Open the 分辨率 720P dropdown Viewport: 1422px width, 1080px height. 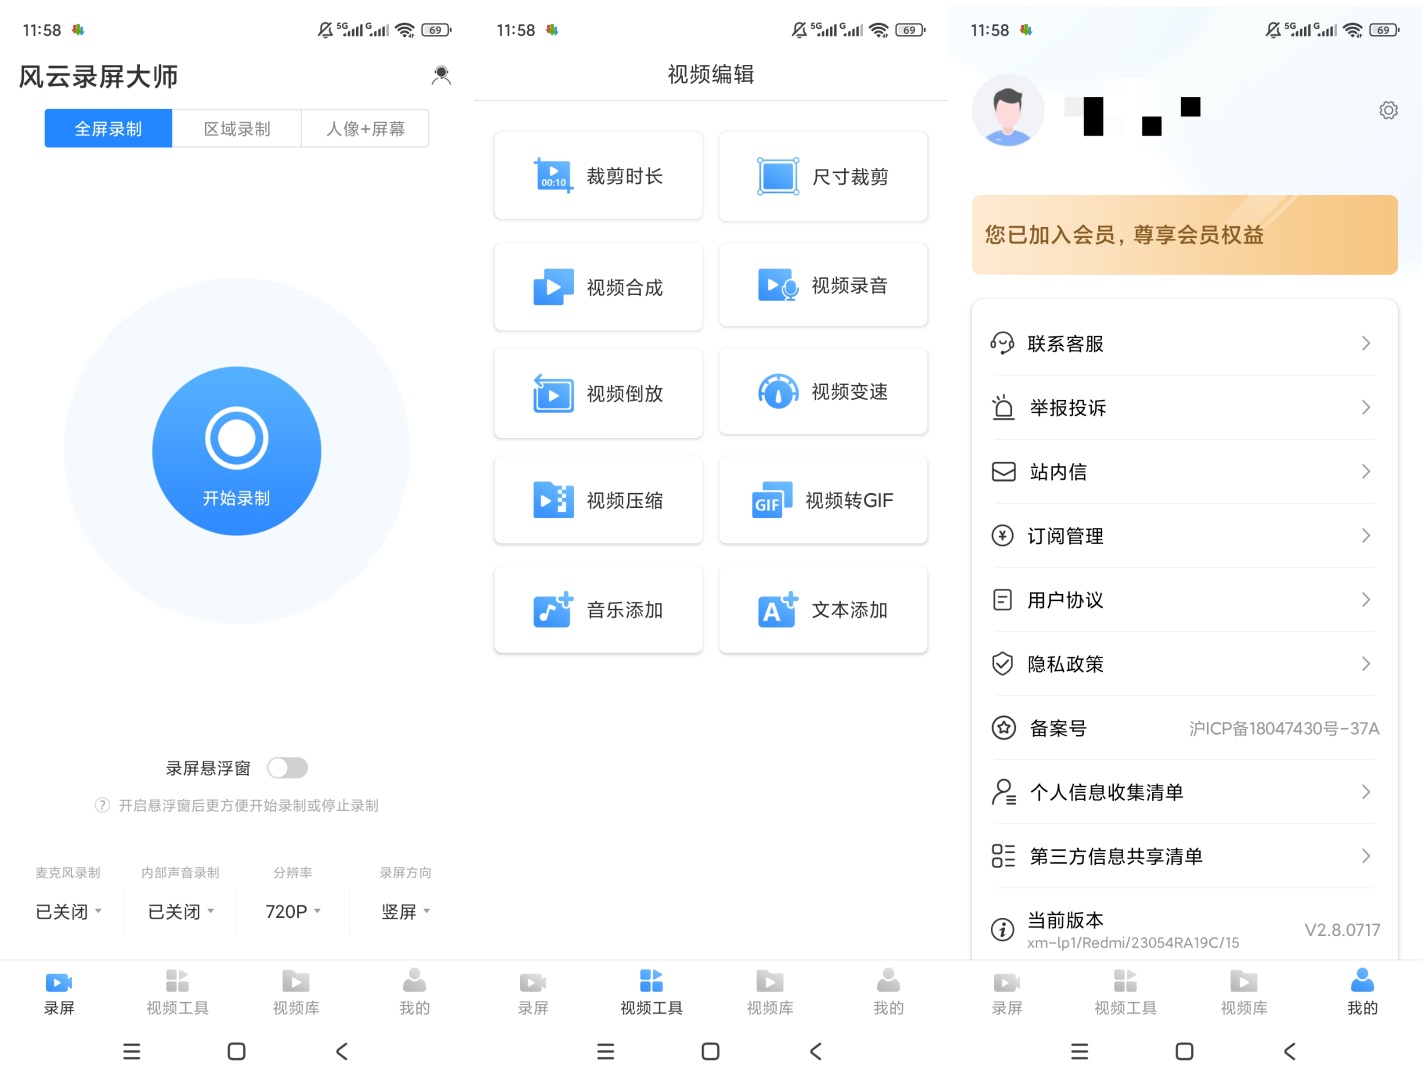coord(293,911)
